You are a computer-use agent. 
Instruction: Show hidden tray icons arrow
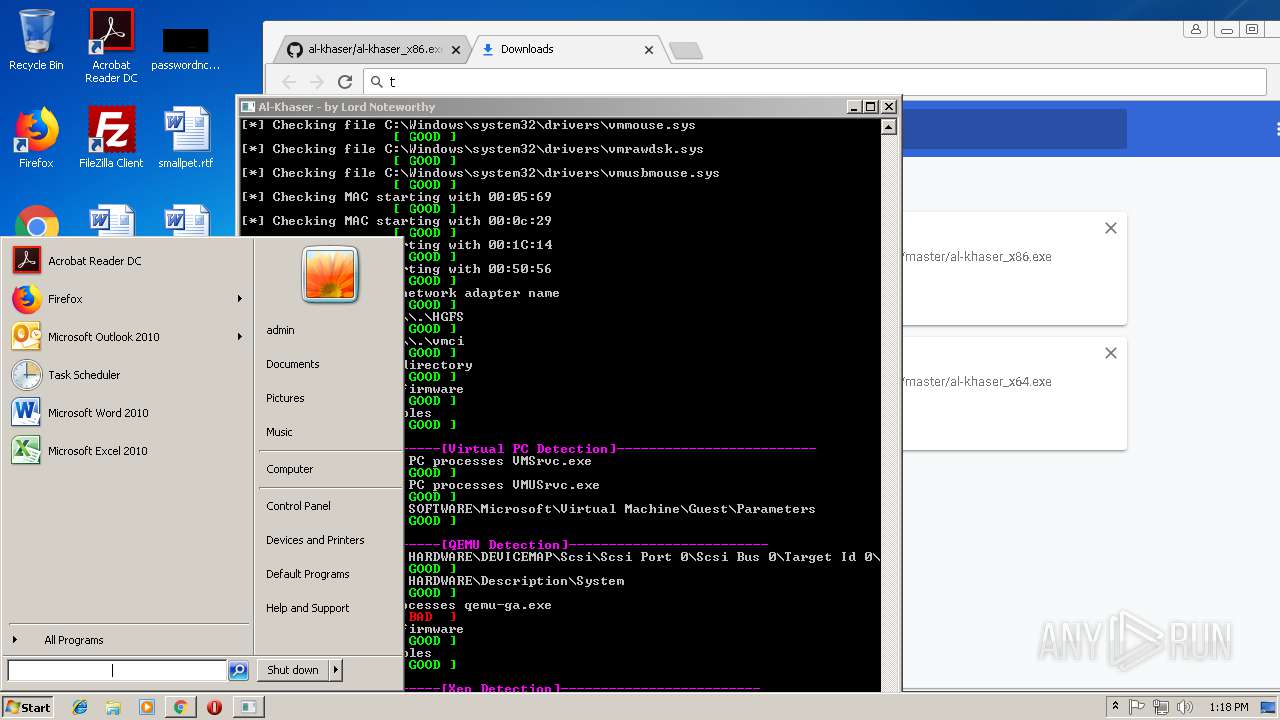[x=1116, y=707]
